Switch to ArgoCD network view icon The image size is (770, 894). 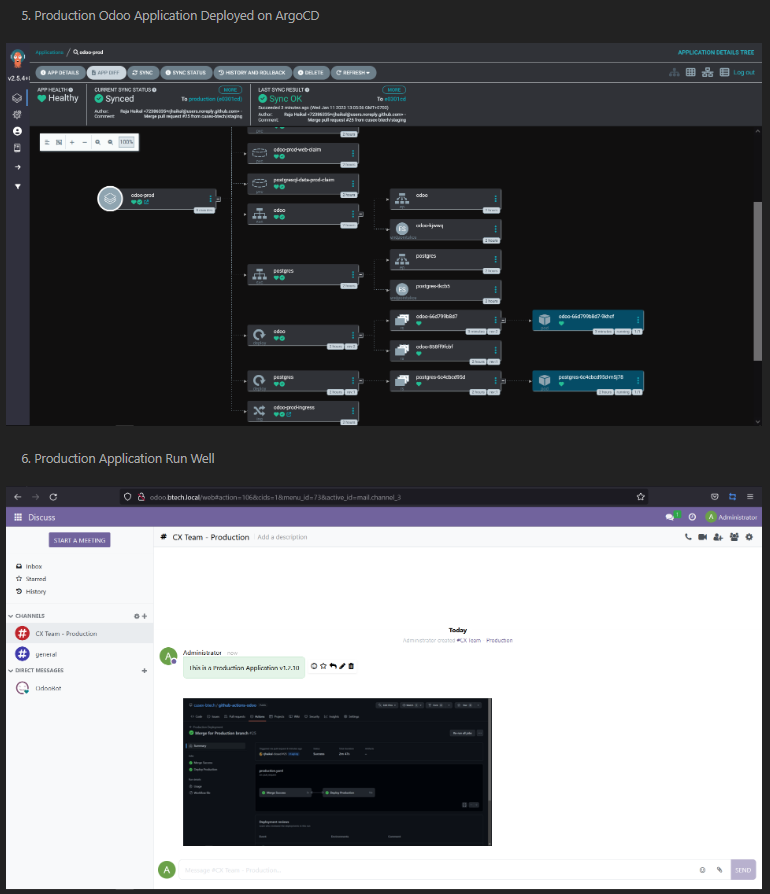(x=707, y=72)
